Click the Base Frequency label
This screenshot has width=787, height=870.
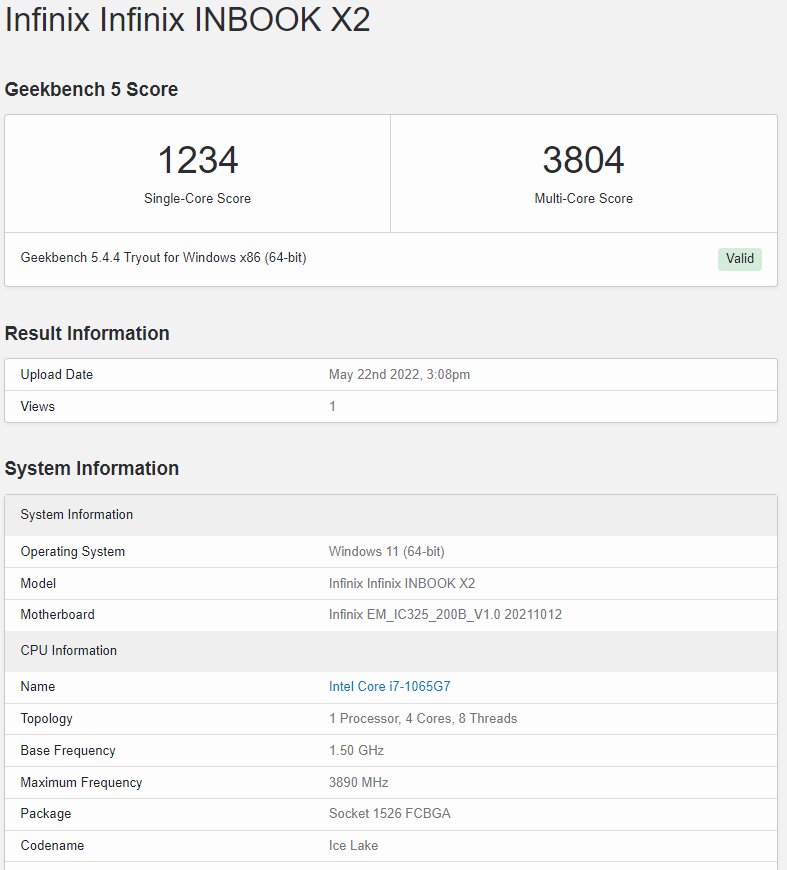point(68,751)
